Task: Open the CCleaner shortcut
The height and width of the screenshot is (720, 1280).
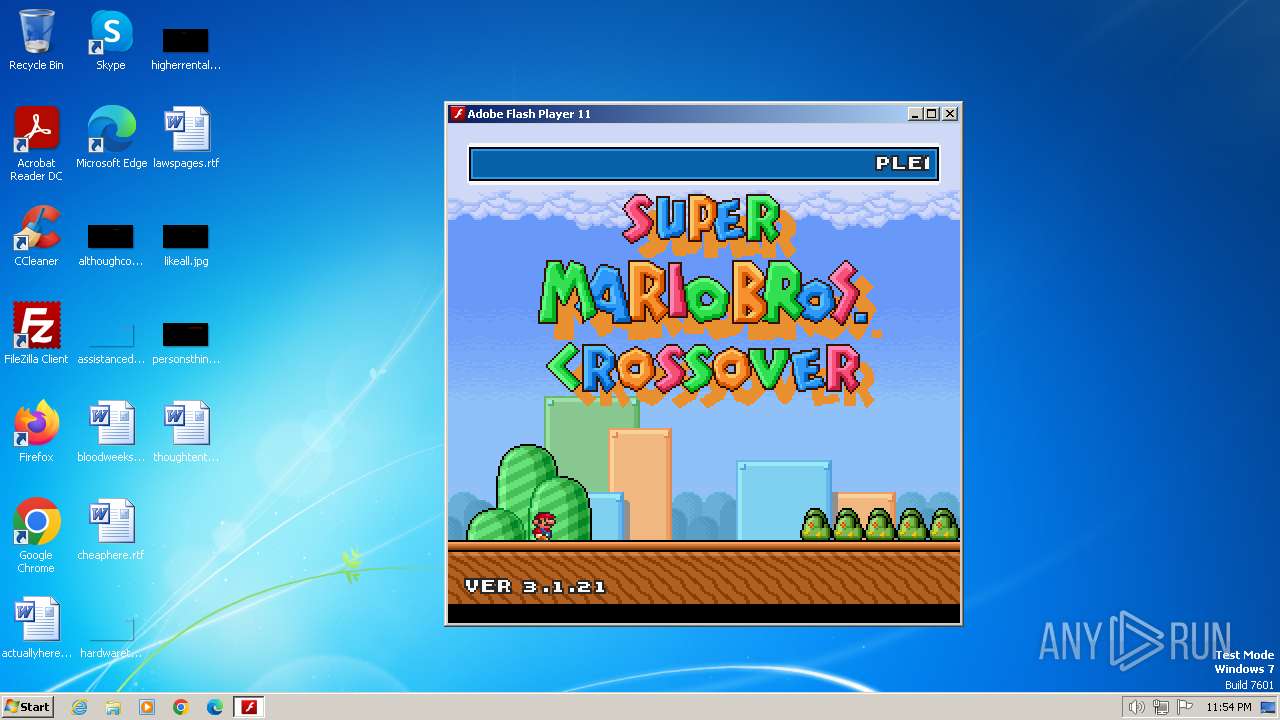Action: [36, 236]
